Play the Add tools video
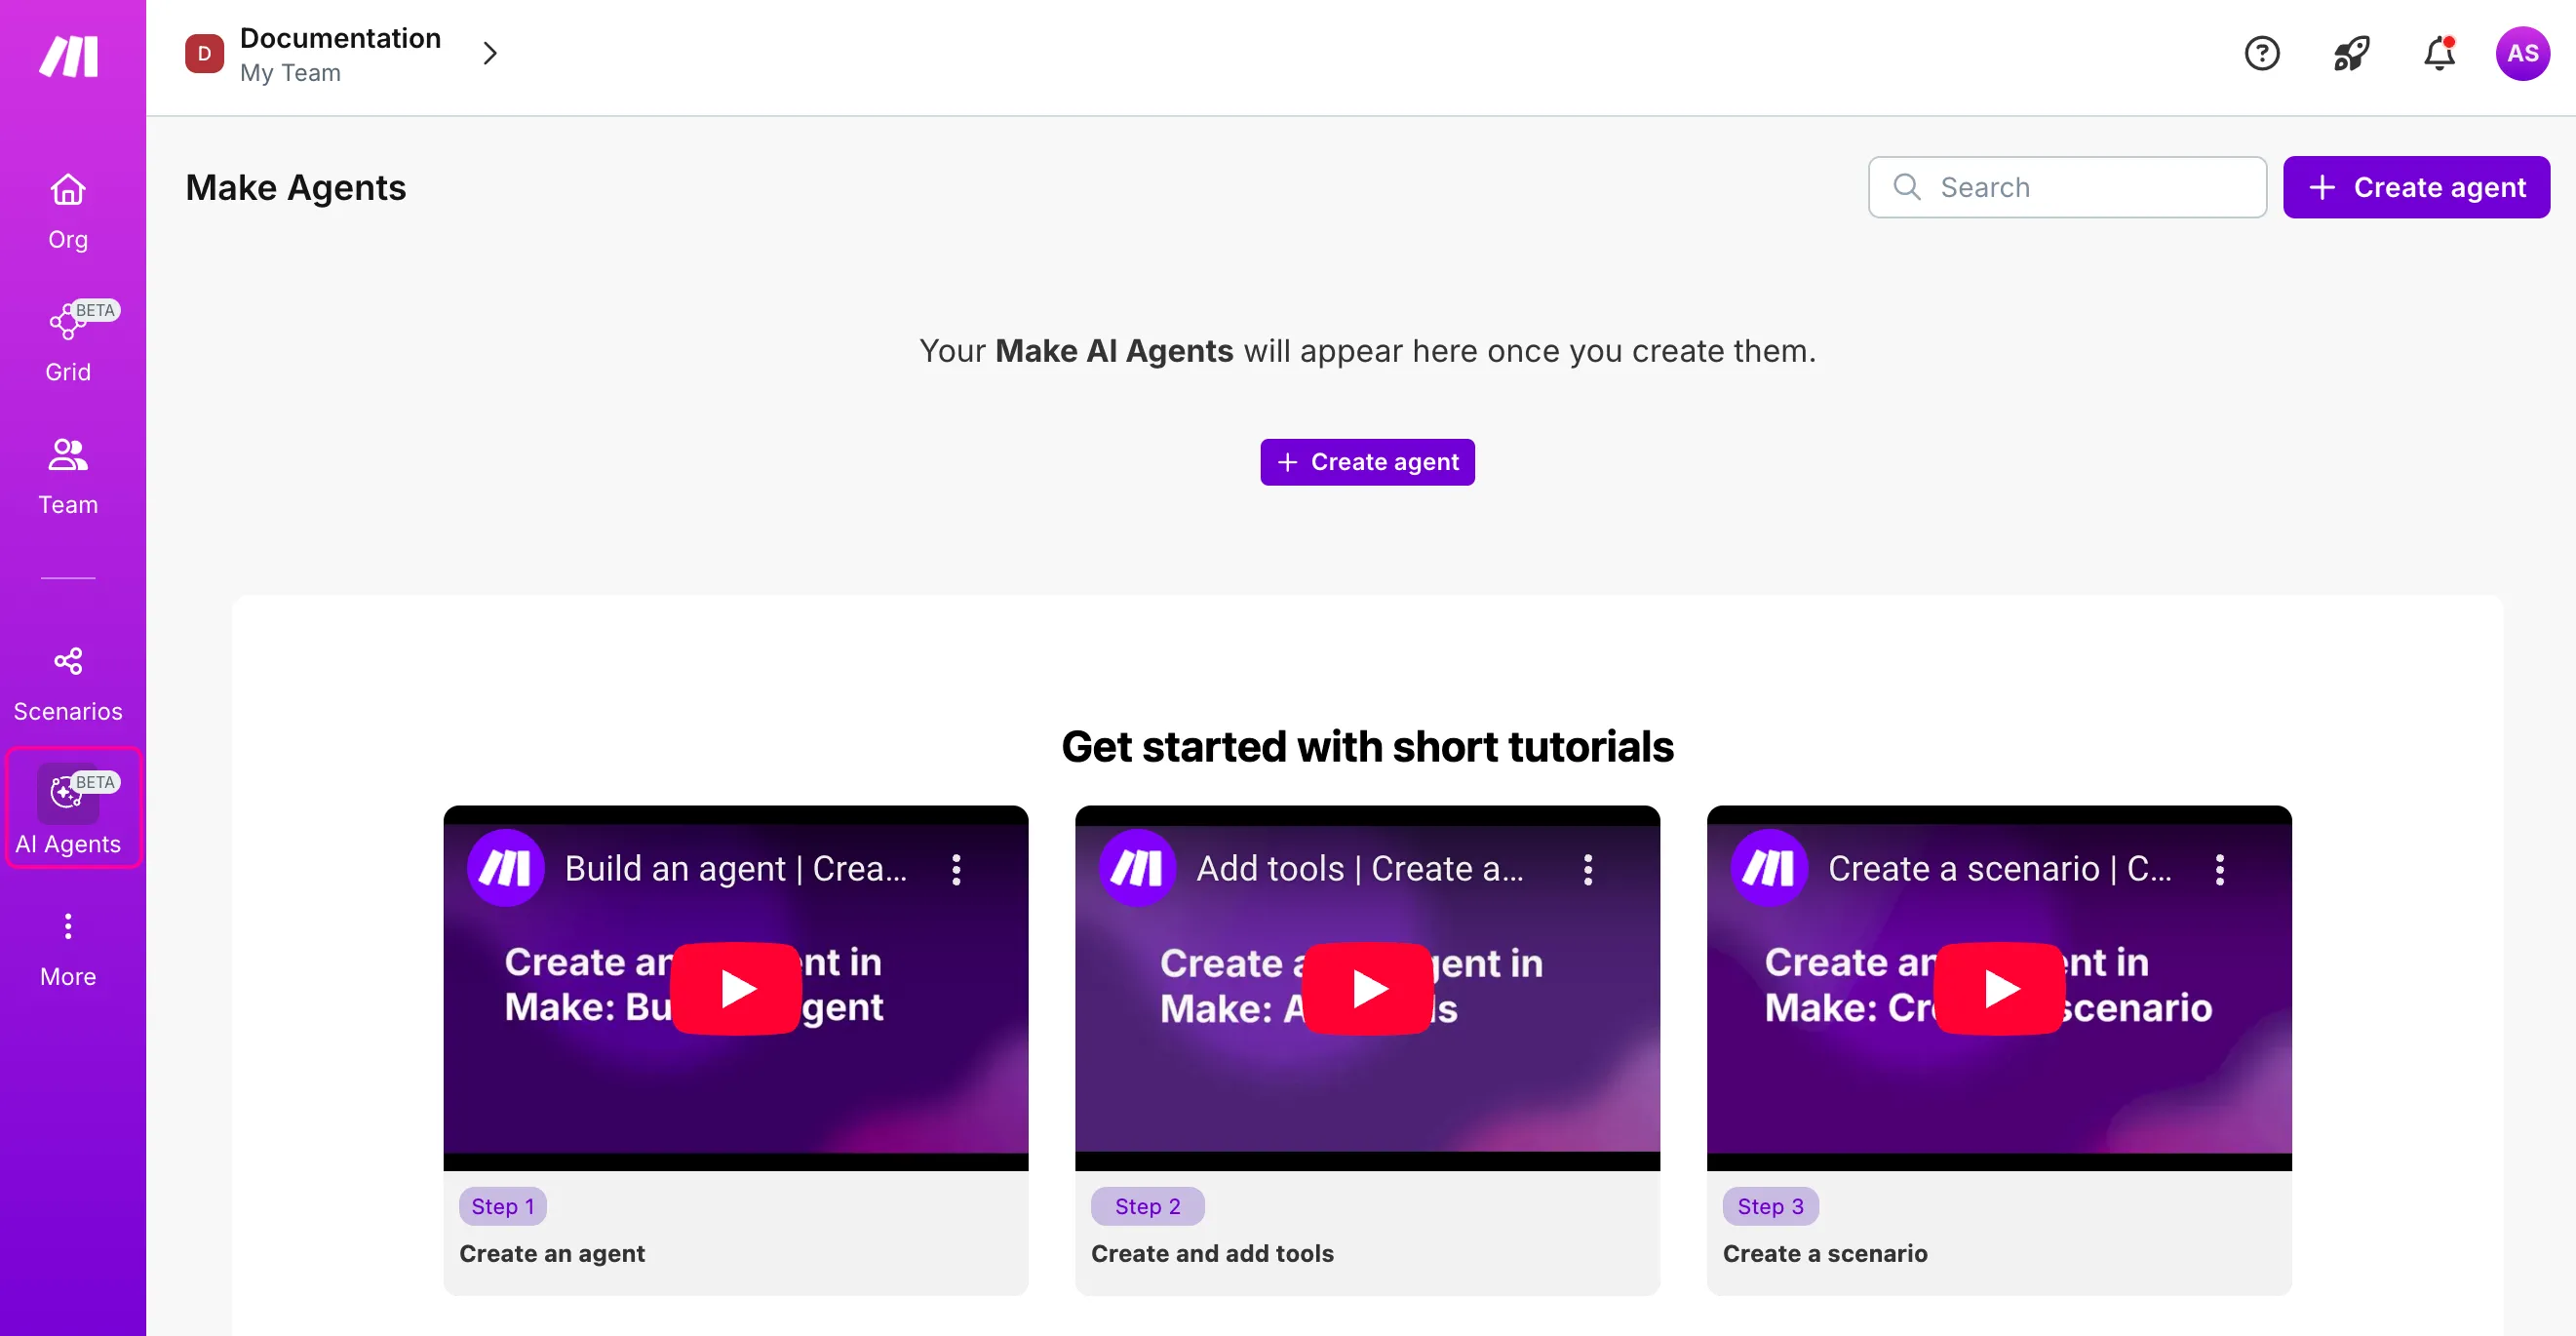 coord(1367,988)
